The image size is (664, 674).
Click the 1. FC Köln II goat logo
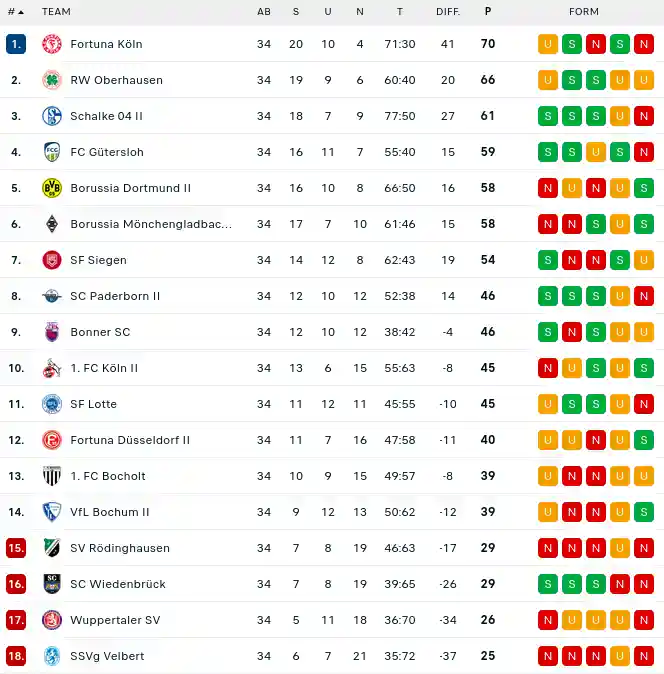click(52, 368)
